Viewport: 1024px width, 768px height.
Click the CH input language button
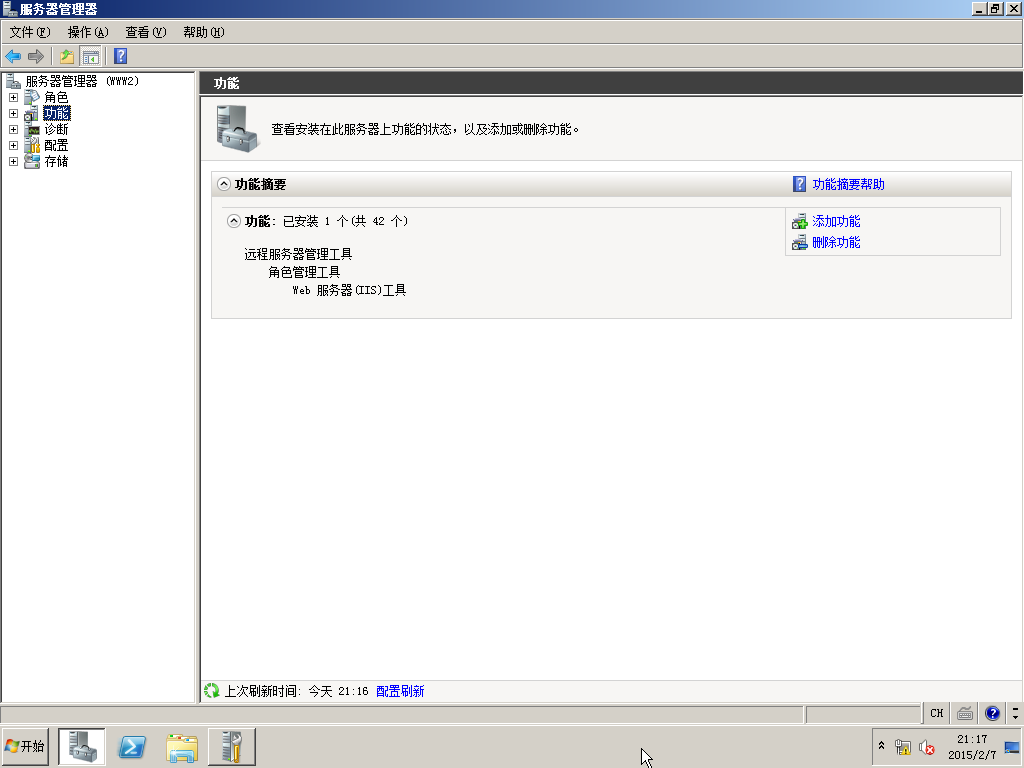coord(936,713)
